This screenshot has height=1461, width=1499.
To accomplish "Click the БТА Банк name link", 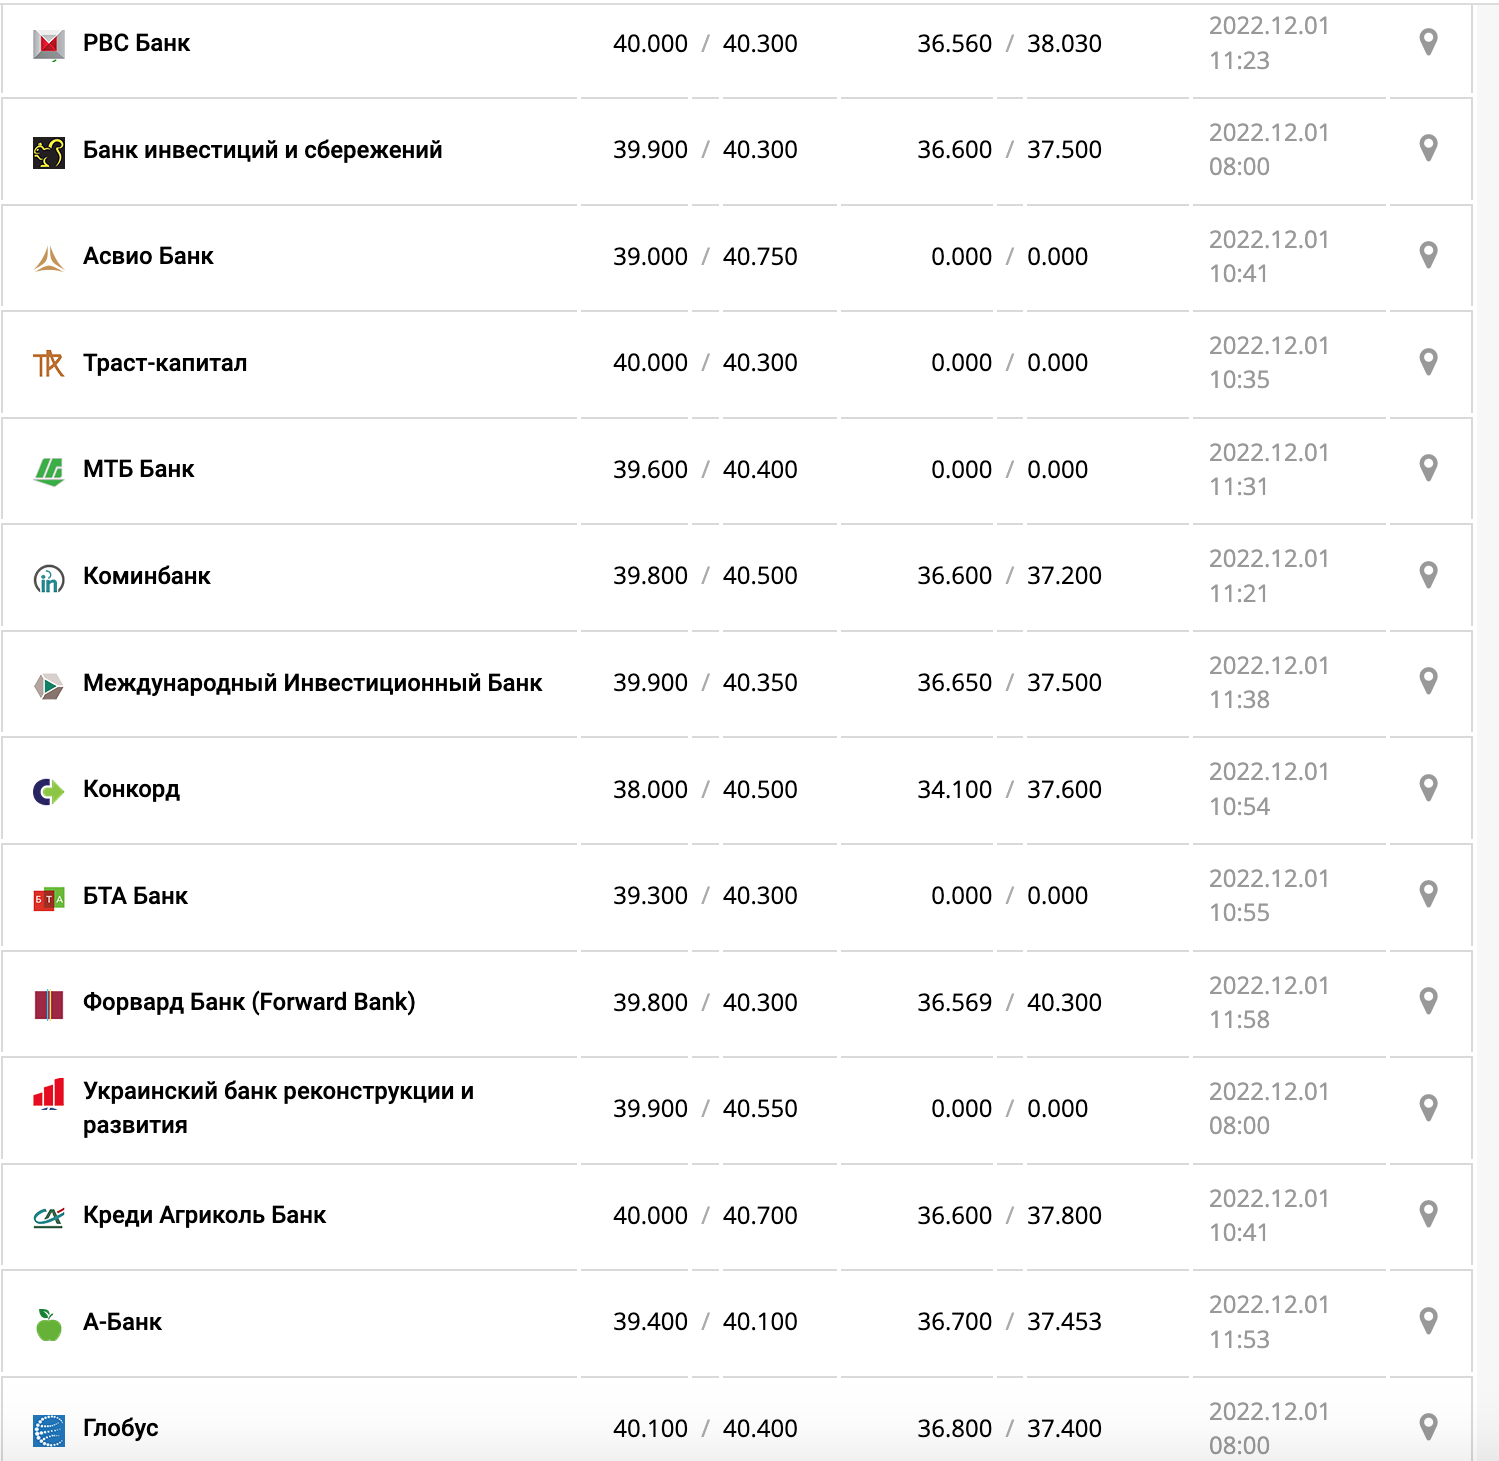I will coord(135,896).
